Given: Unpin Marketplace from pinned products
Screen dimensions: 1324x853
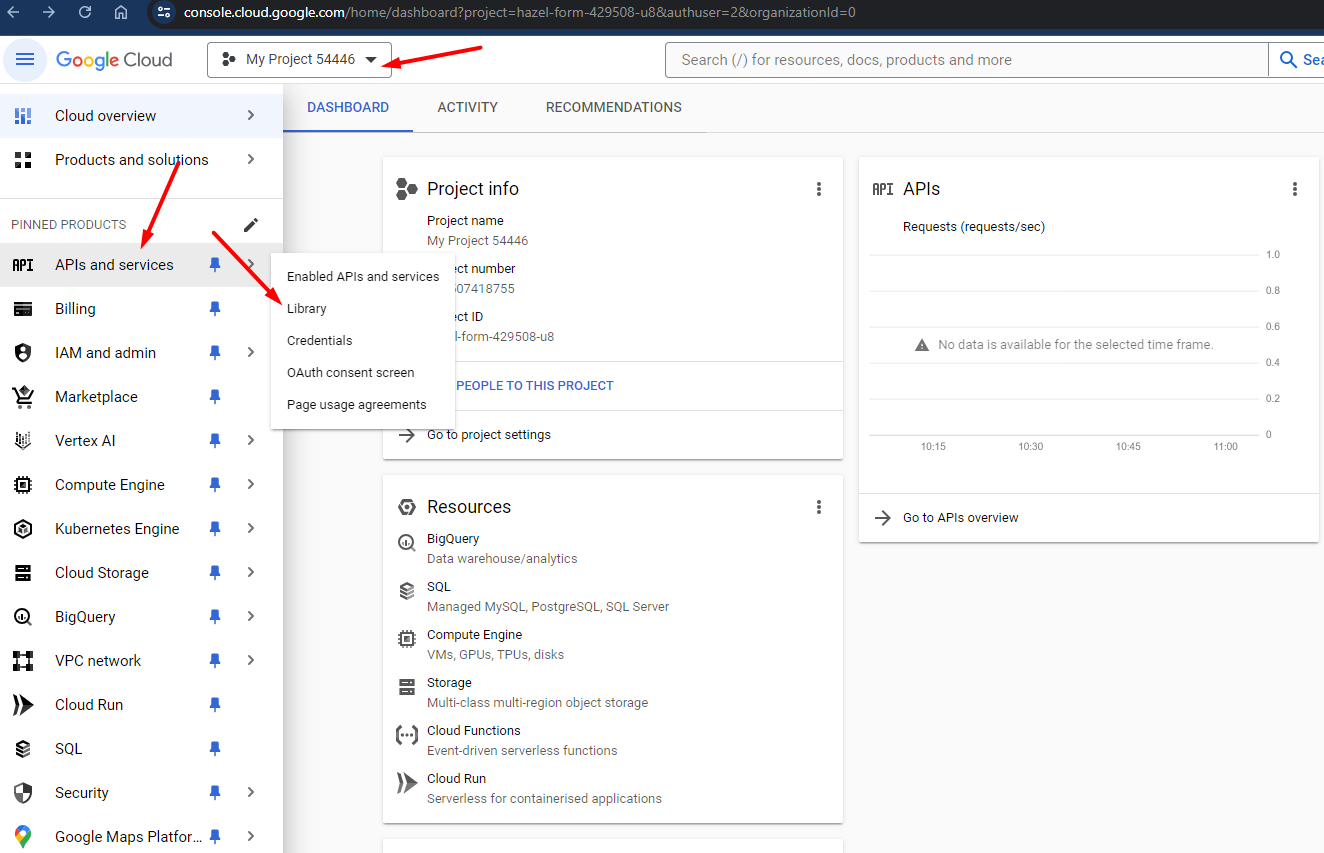Looking at the screenshot, I should [x=214, y=397].
